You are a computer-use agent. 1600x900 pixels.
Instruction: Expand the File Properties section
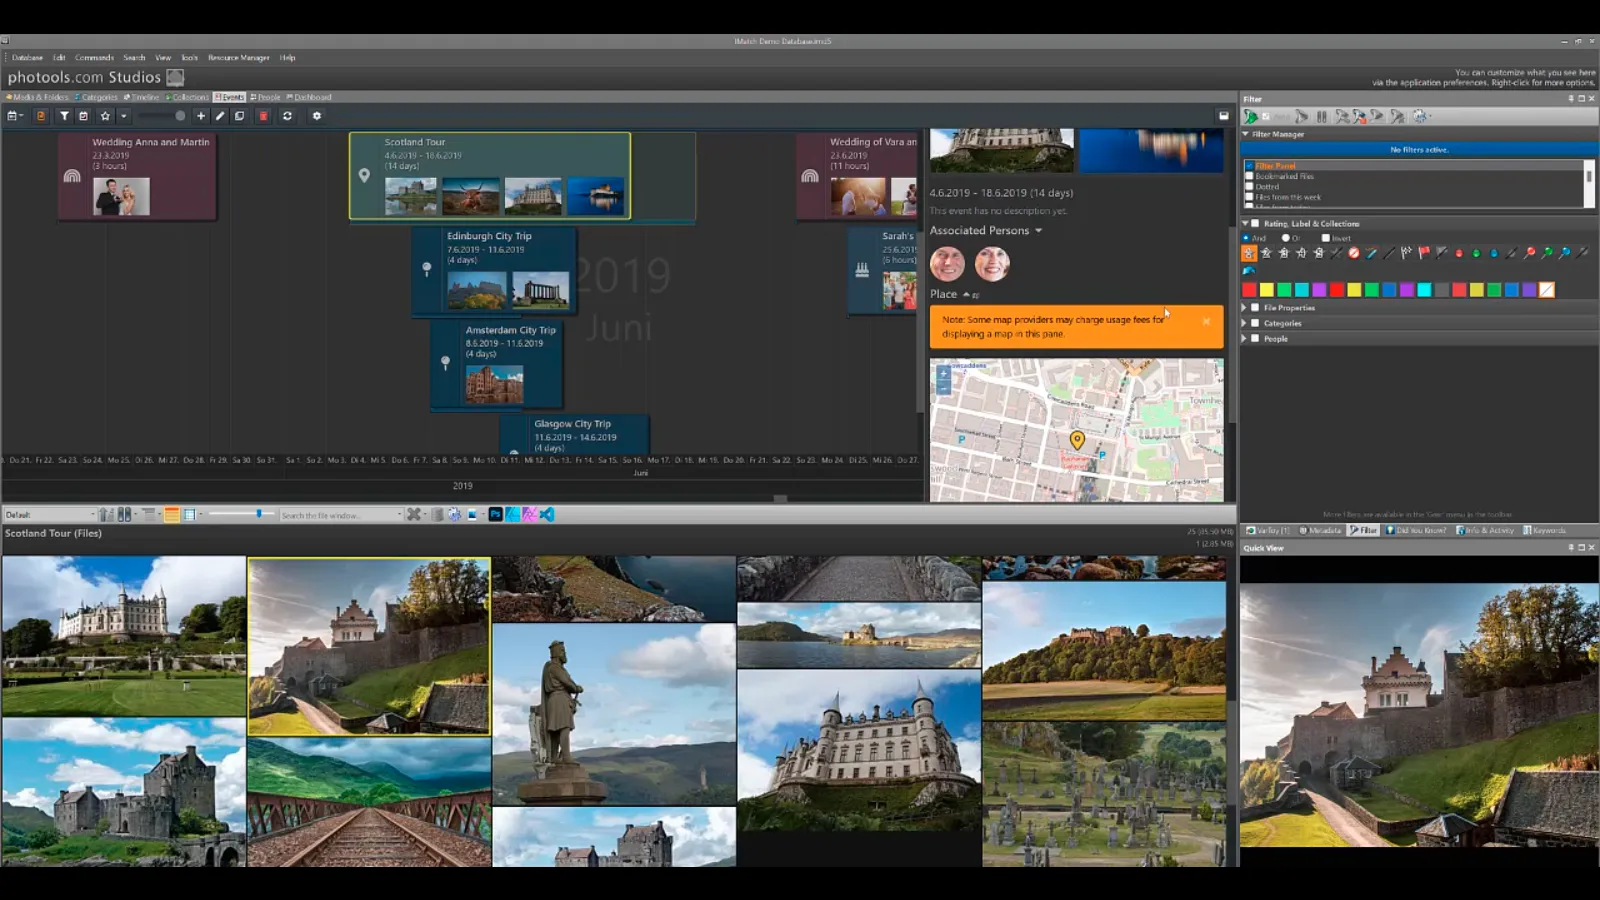[1244, 307]
